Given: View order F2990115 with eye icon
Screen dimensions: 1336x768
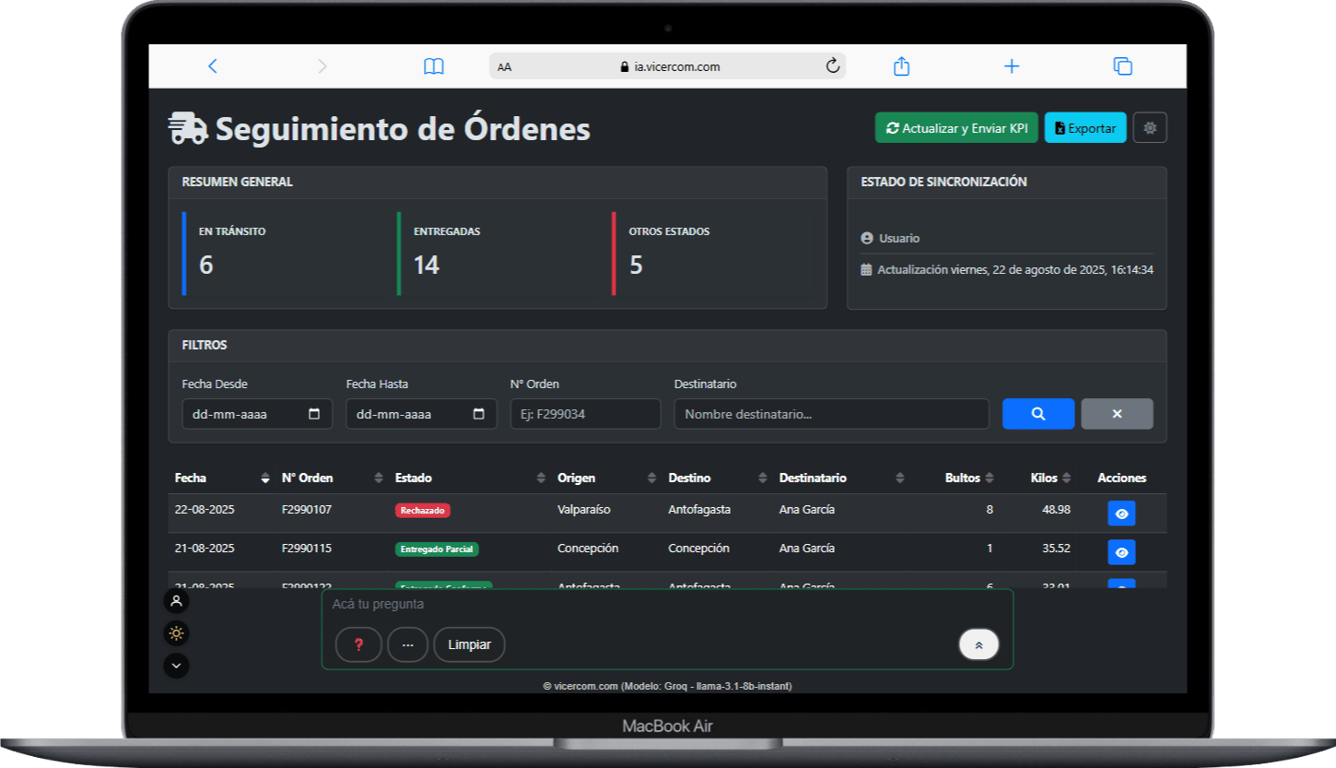Looking at the screenshot, I should tap(1122, 552).
